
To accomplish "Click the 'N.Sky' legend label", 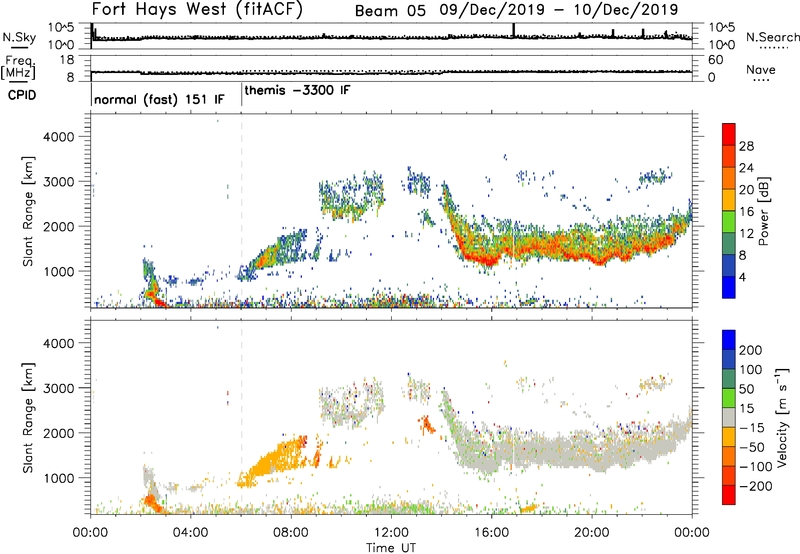I will coord(19,37).
